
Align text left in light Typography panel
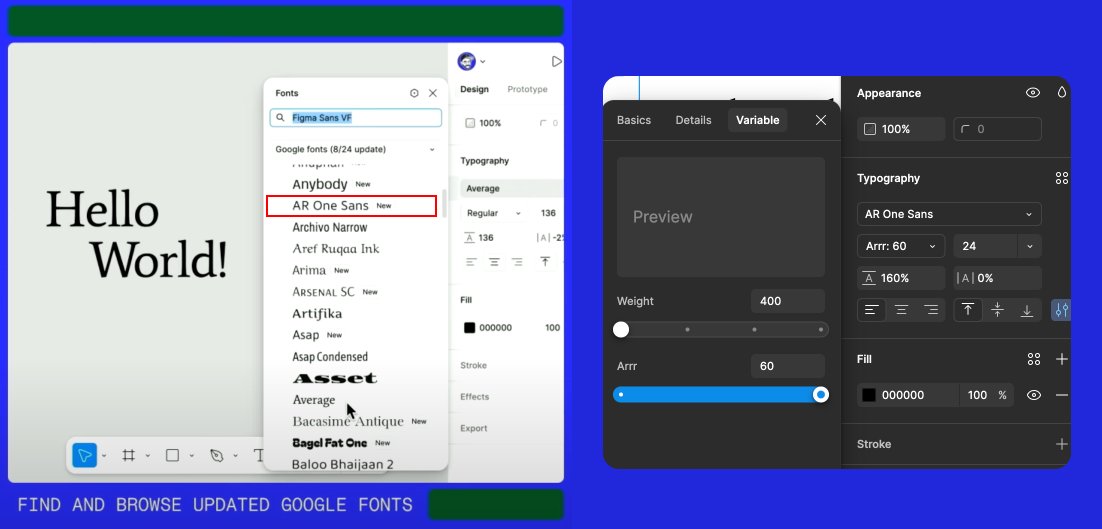472,261
